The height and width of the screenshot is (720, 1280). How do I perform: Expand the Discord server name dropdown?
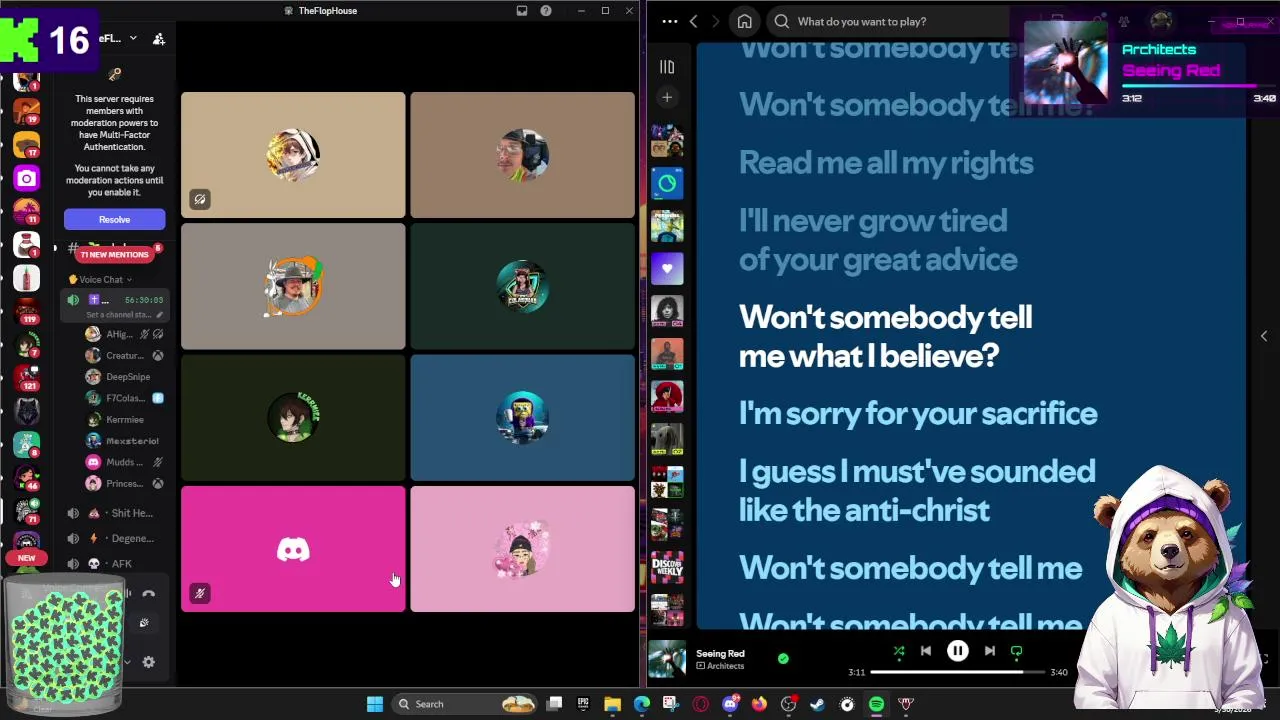pyautogui.click(x=134, y=39)
